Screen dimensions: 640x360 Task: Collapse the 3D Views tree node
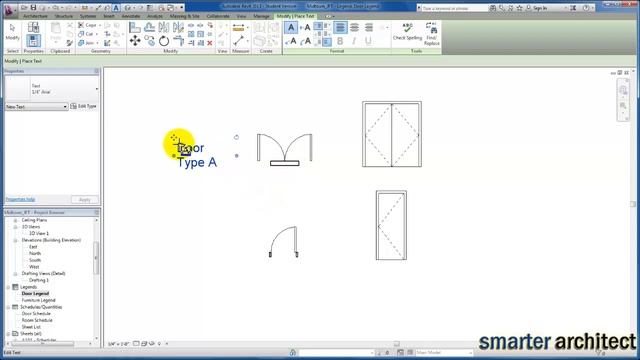[15, 227]
